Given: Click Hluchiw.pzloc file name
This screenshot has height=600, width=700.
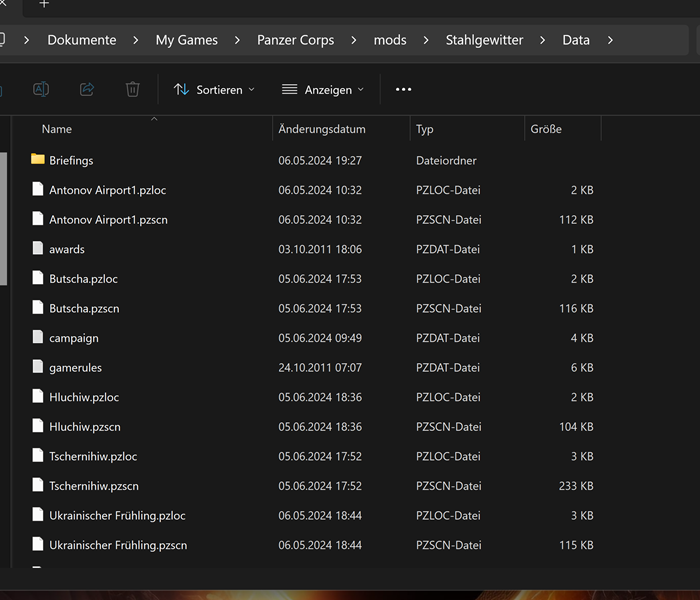Looking at the screenshot, I should (x=84, y=397).
